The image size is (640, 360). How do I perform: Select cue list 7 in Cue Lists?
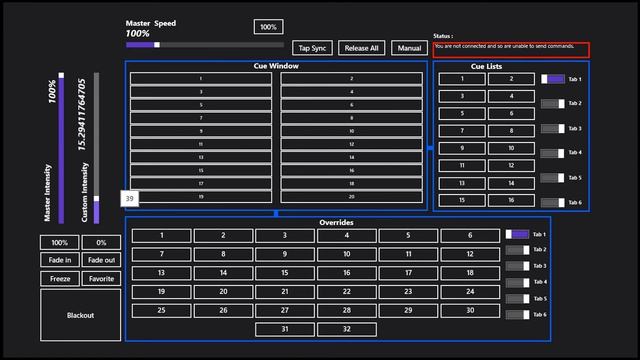[462, 131]
